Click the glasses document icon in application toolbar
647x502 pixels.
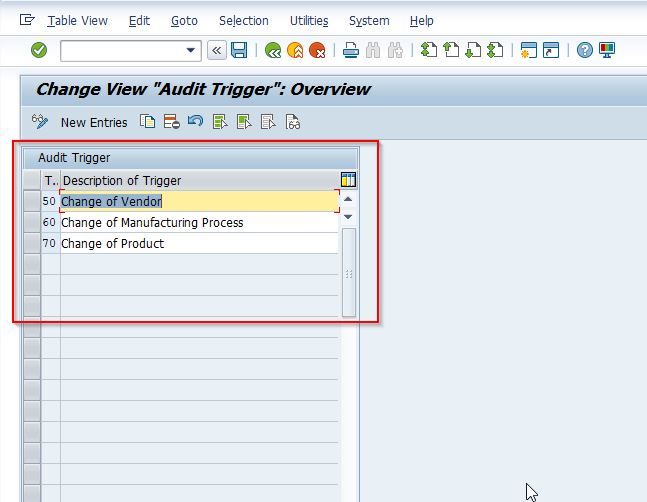coord(293,122)
